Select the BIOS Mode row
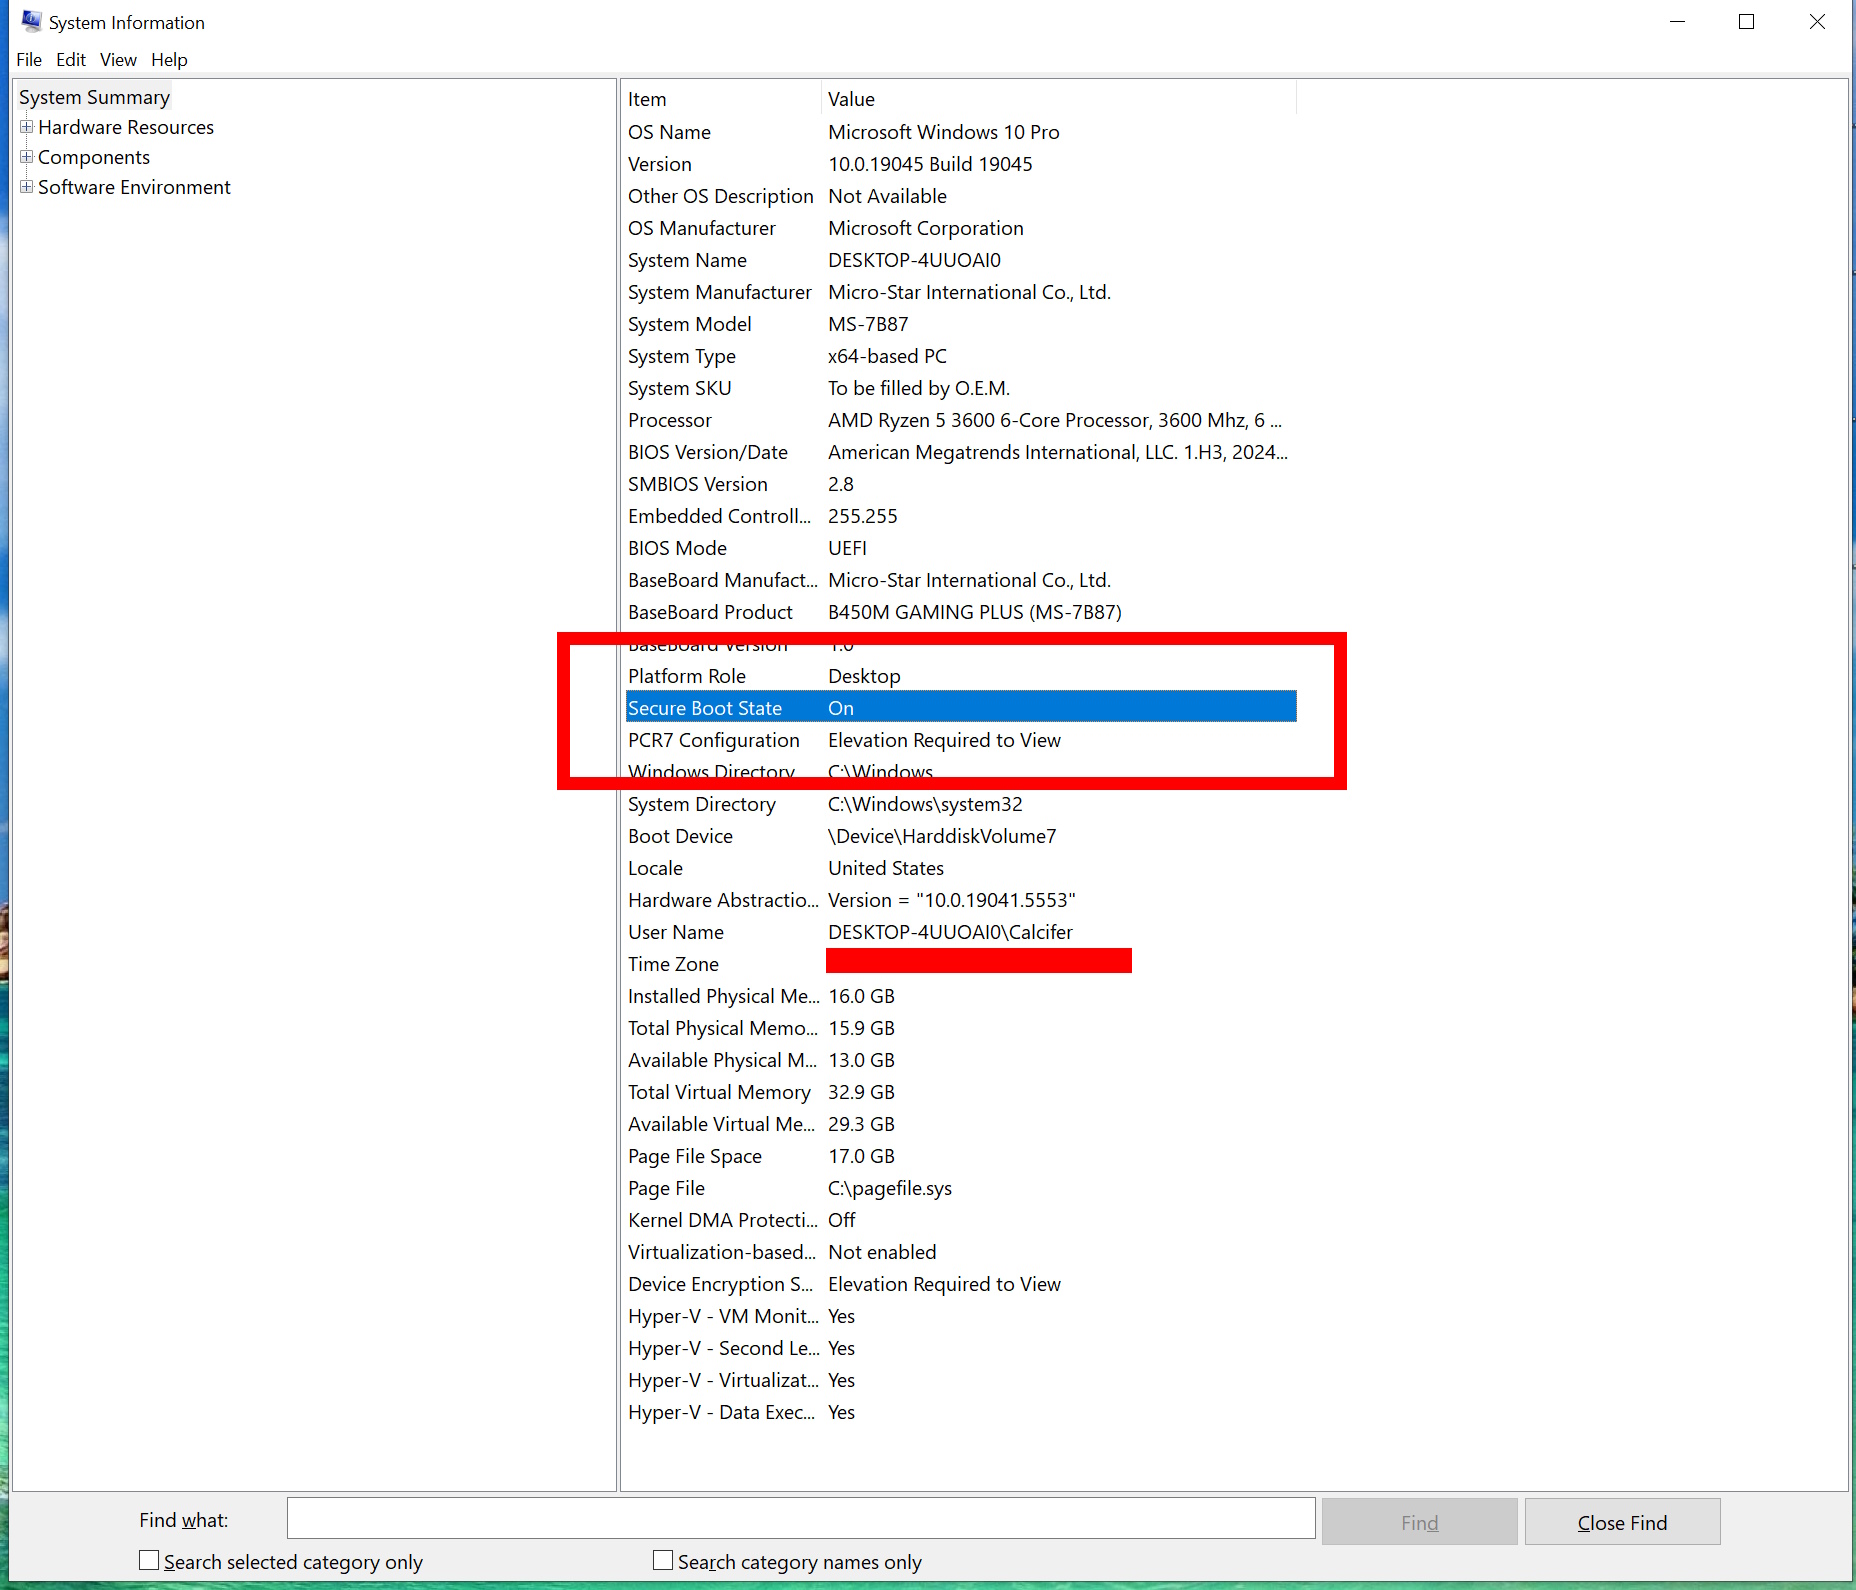Viewport: 1856px width, 1590px height. click(961, 548)
